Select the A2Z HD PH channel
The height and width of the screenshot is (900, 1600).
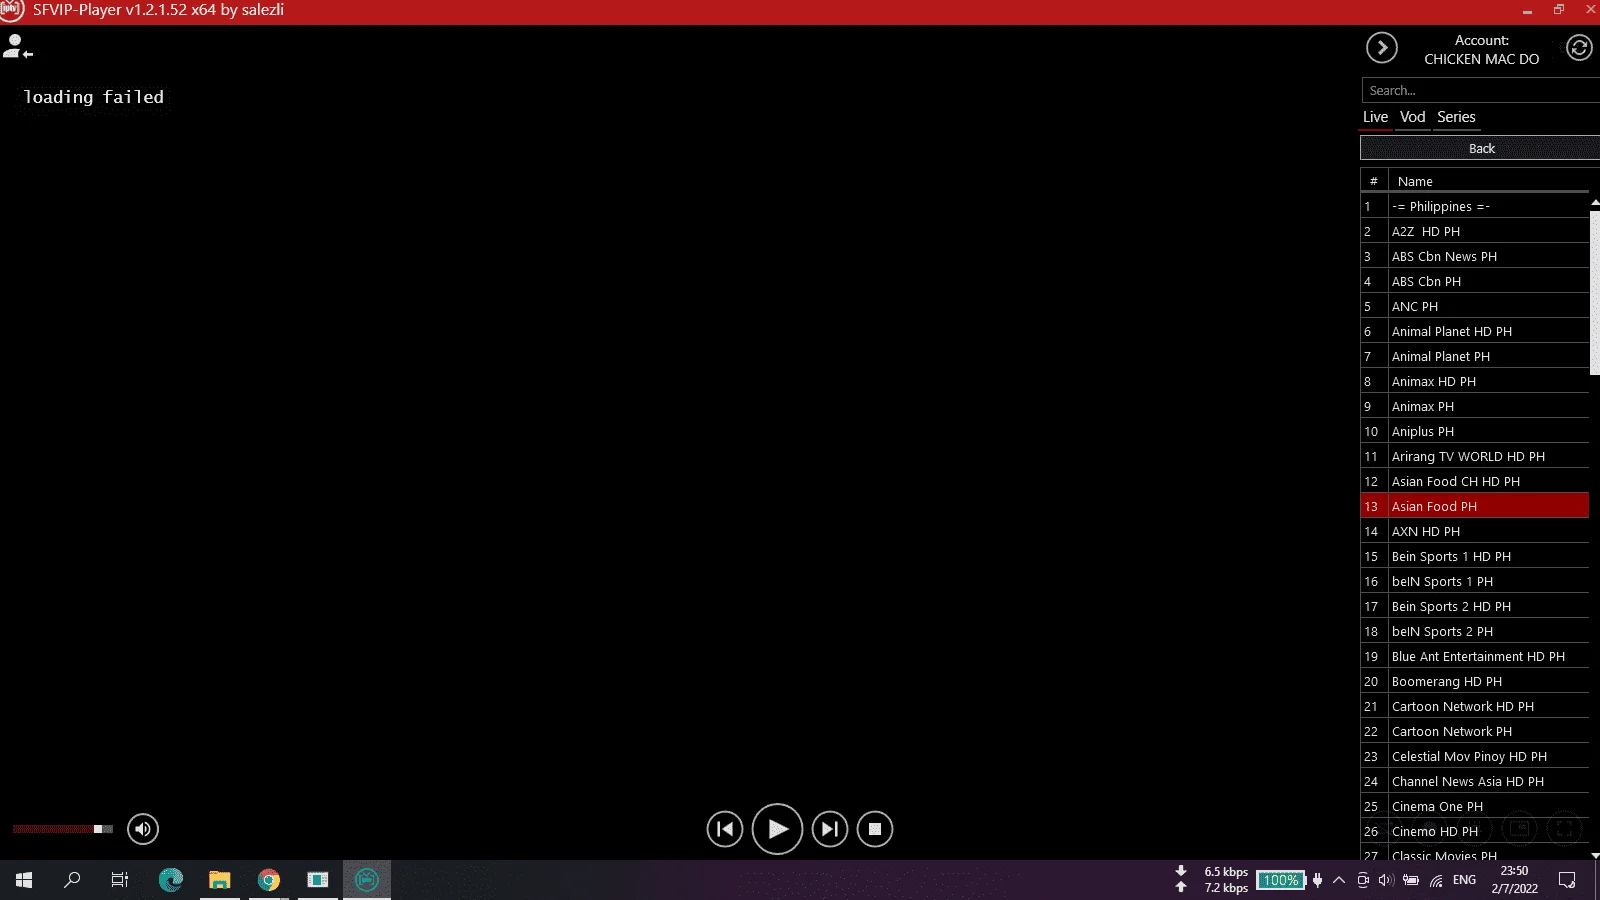click(1475, 231)
